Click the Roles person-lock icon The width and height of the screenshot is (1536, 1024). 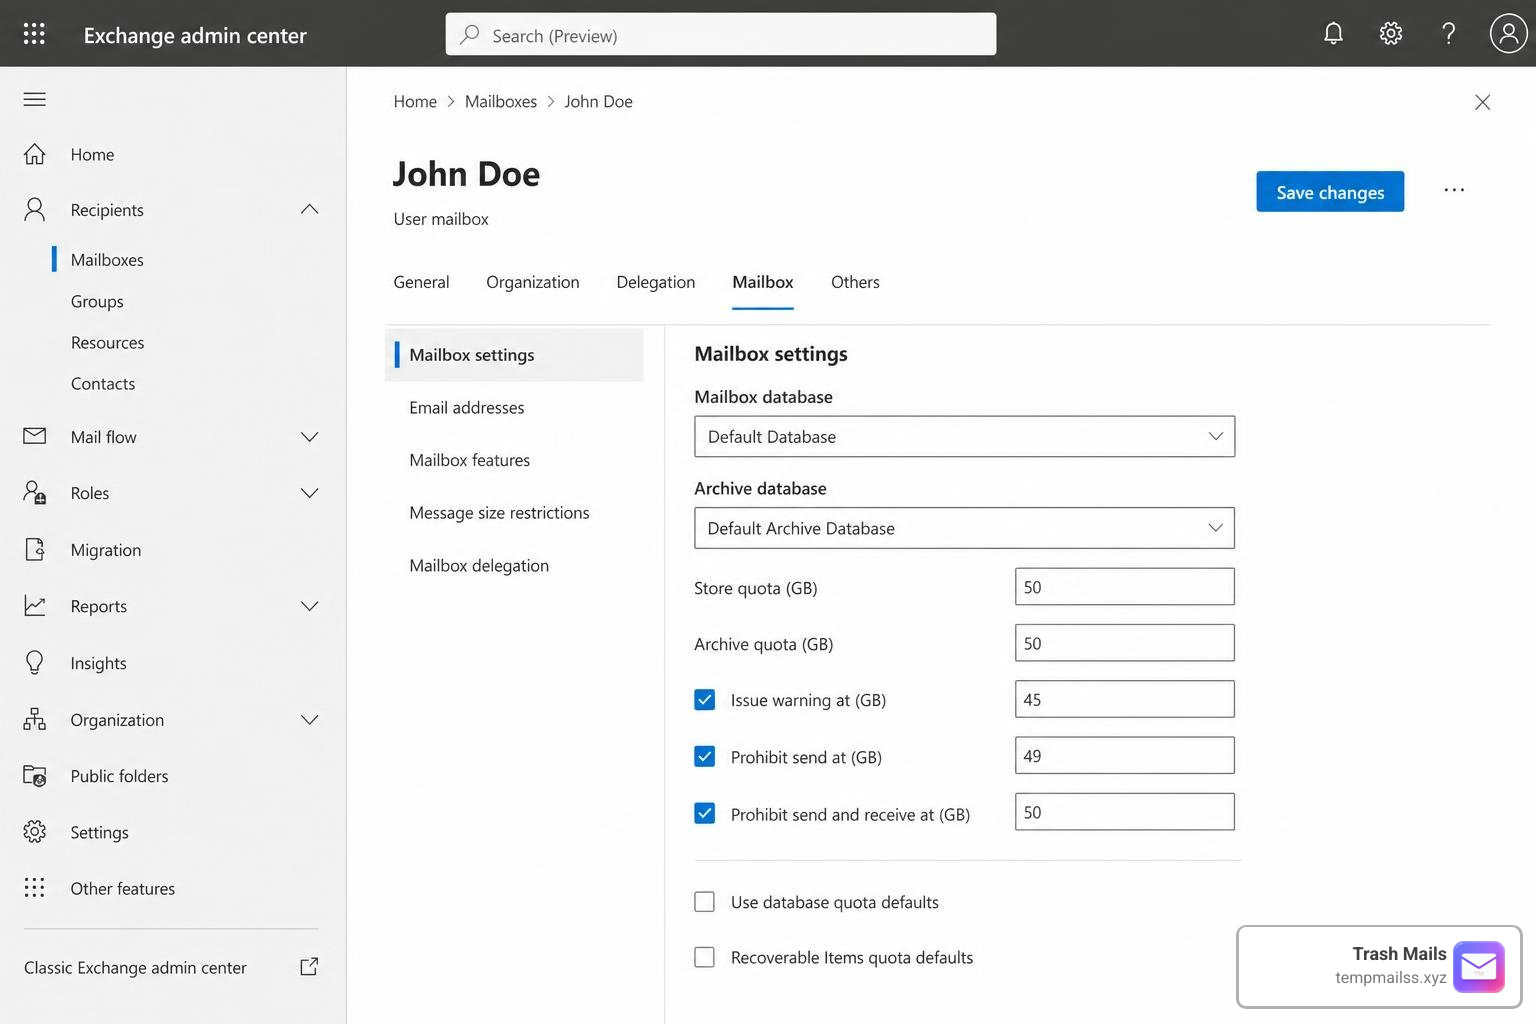coord(34,492)
